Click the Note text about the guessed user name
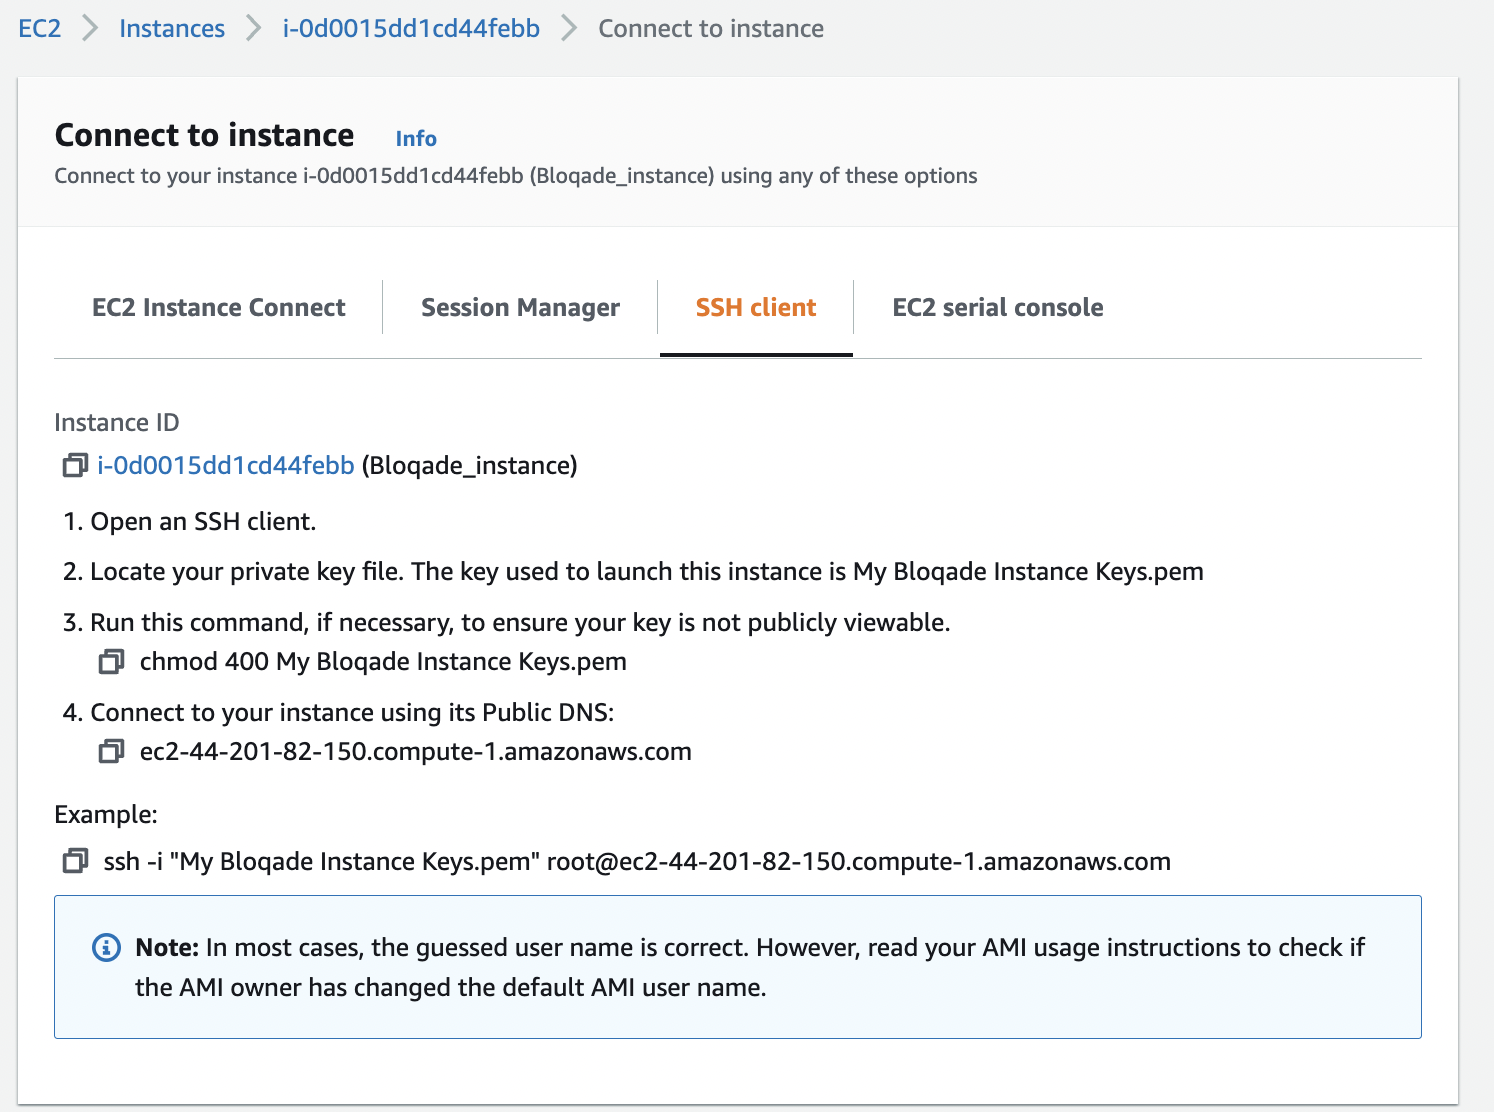The image size is (1494, 1112). point(750,967)
